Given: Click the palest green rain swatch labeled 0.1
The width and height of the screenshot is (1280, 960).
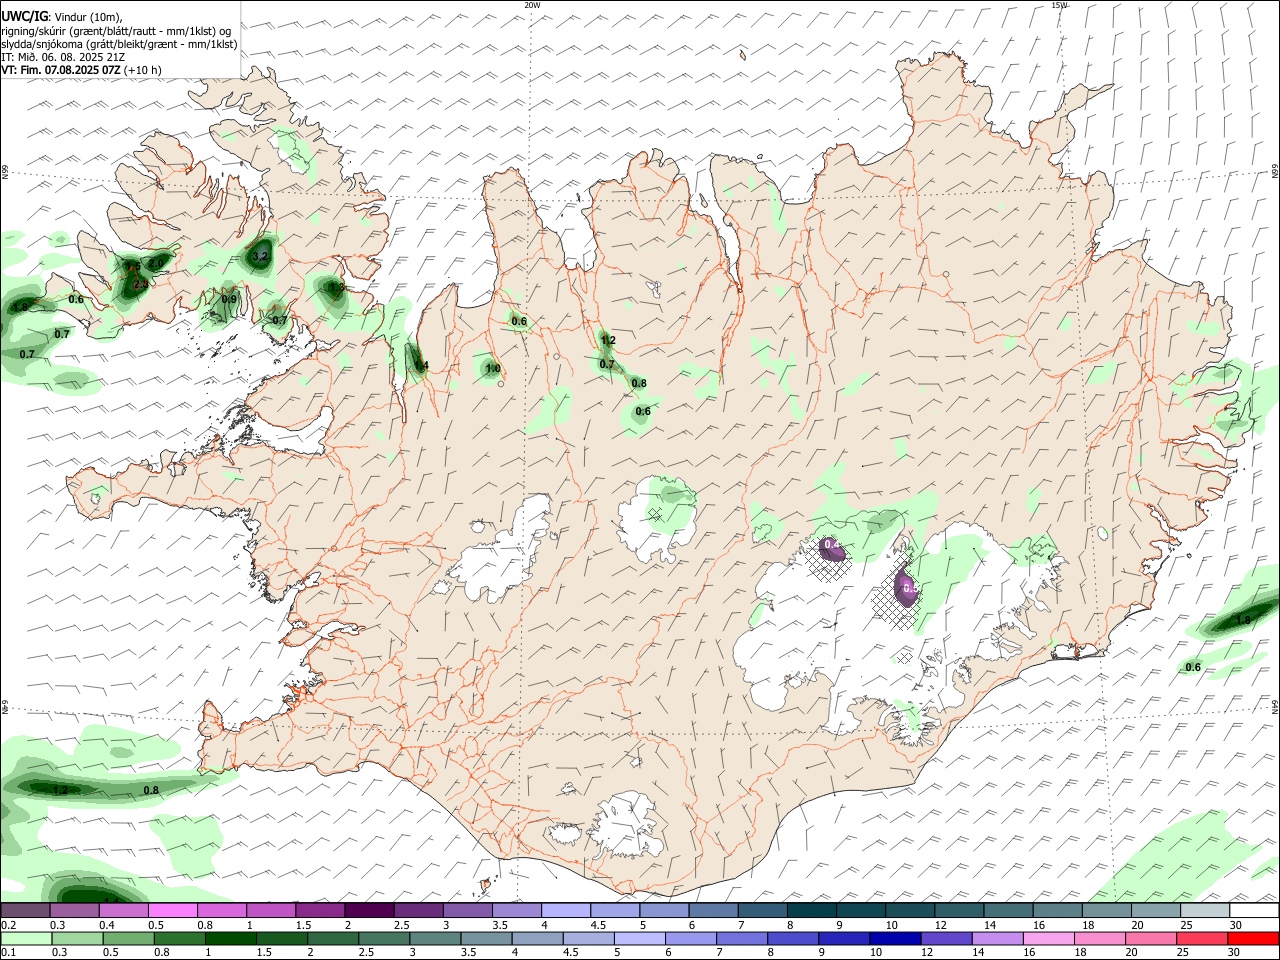Looking at the screenshot, I should [27, 939].
